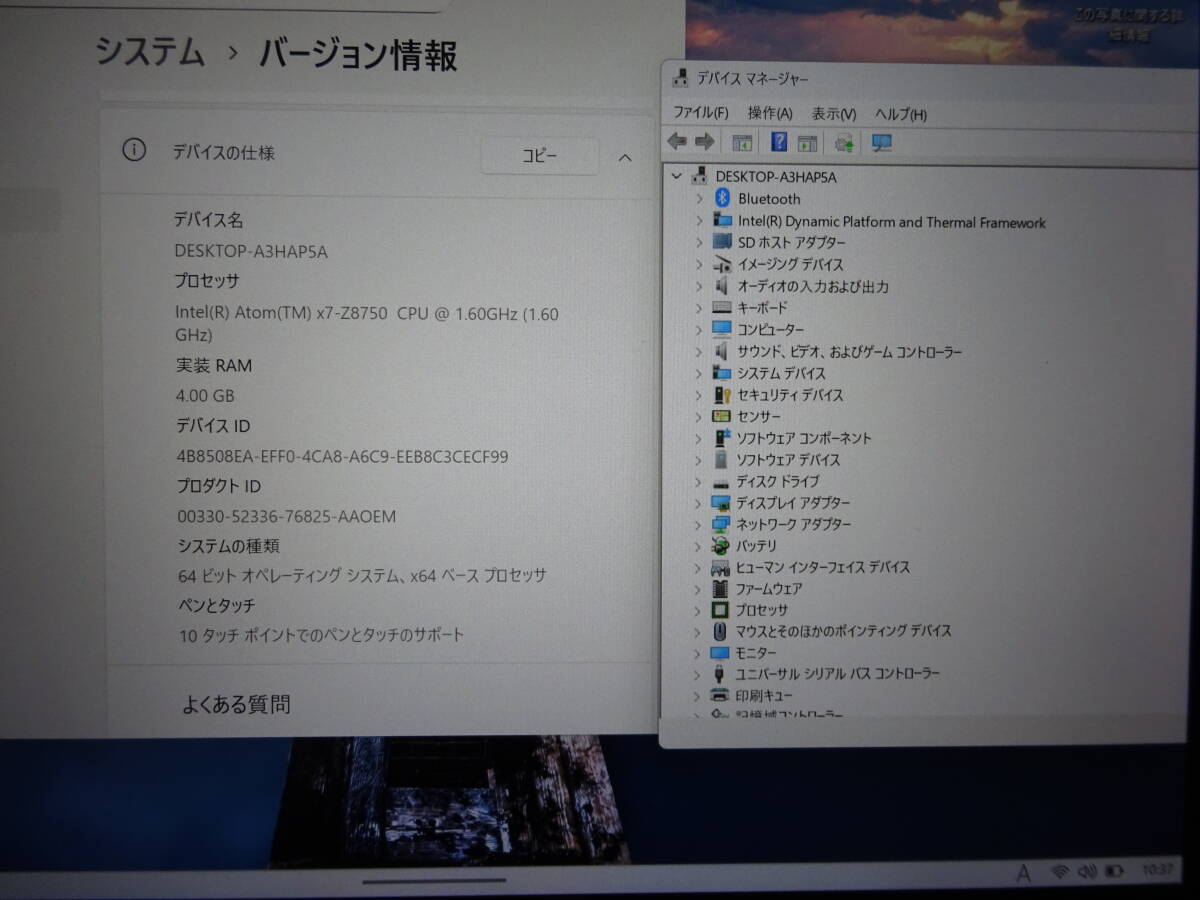The image size is (1200, 900).
Task: Expand the SD ホスト アダプター node
Action: pos(699,243)
